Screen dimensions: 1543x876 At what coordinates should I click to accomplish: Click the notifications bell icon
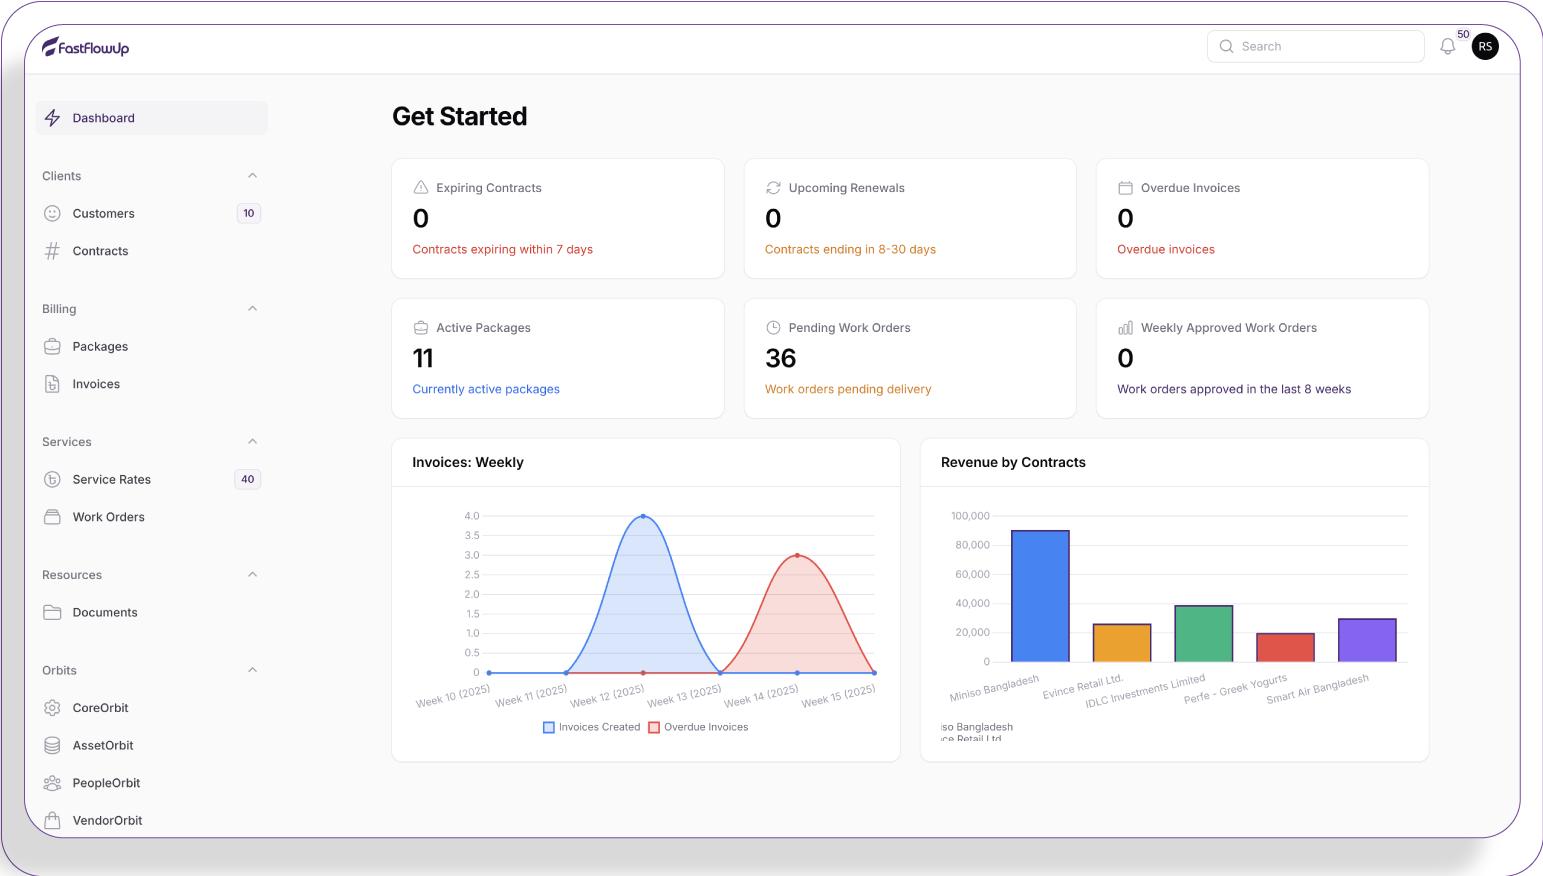pyautogui.click(x=1447, y=47)
